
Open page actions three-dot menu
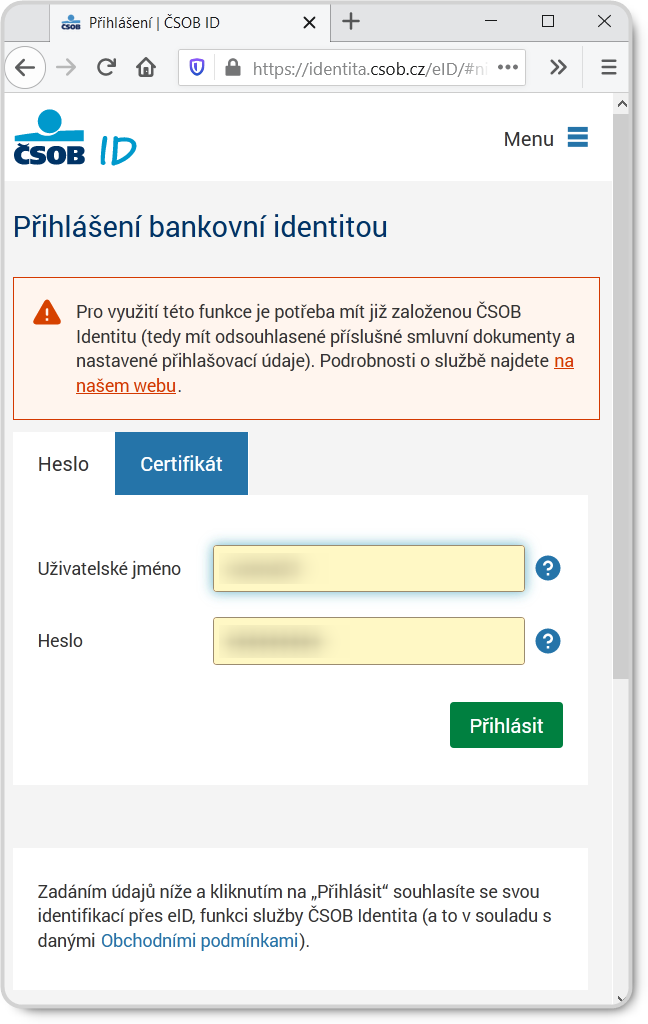click(508, 67)
